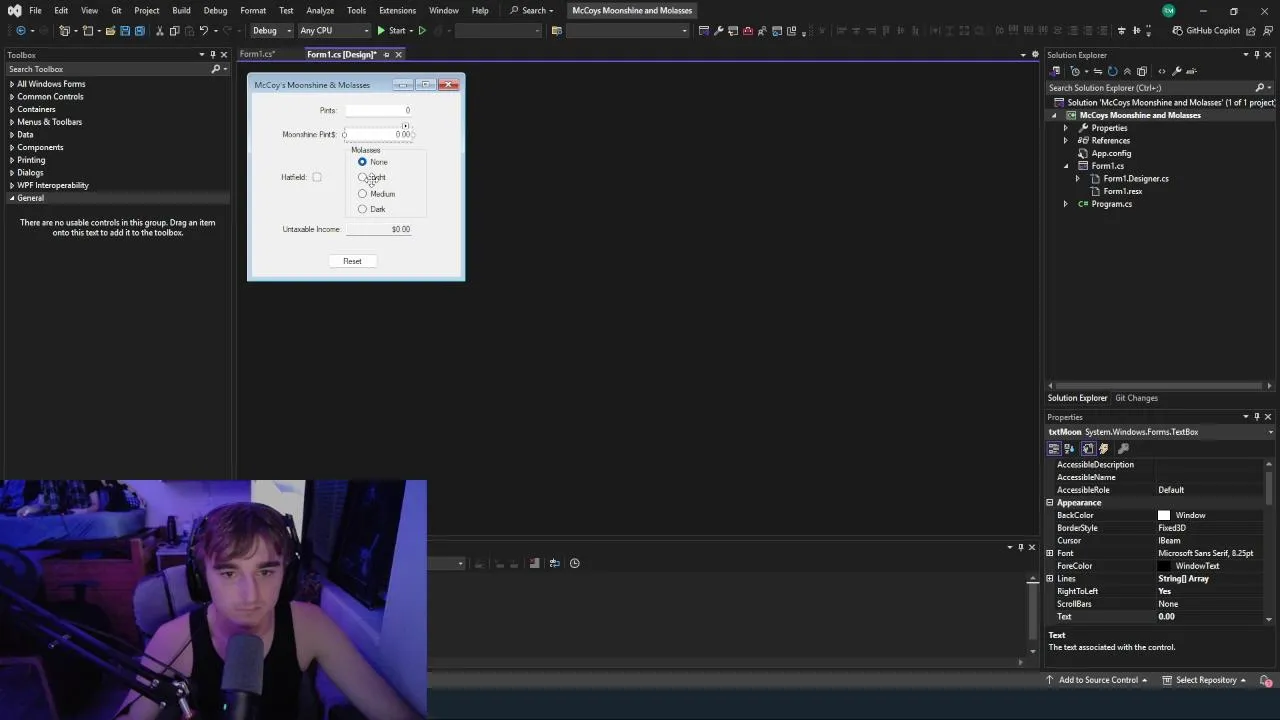Open the Any CPU platform dropdown
Image resolution: width=1280 pixels, height=720 pixels.
click(x=334, y=31)
